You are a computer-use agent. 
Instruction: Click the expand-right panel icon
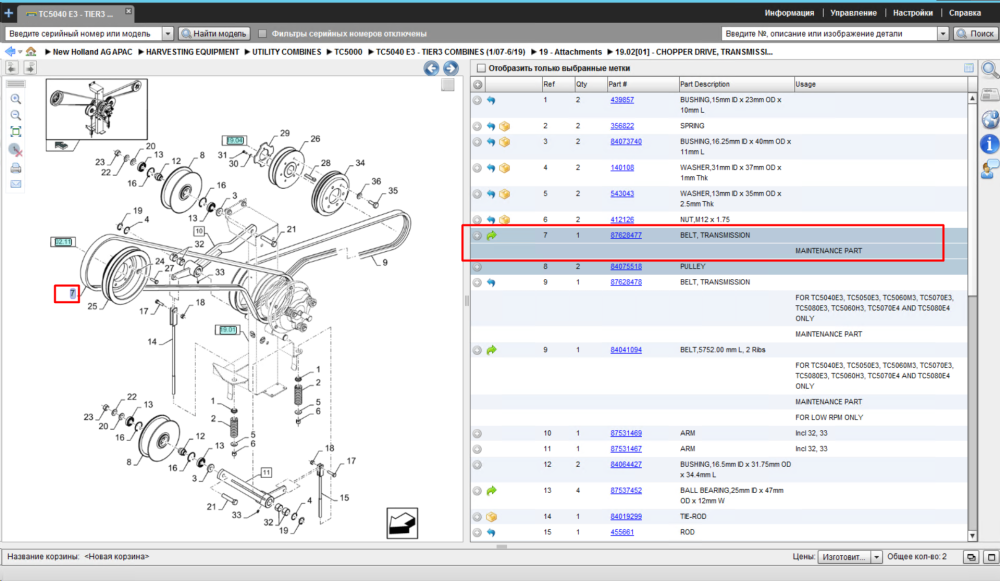click(29, 67)
